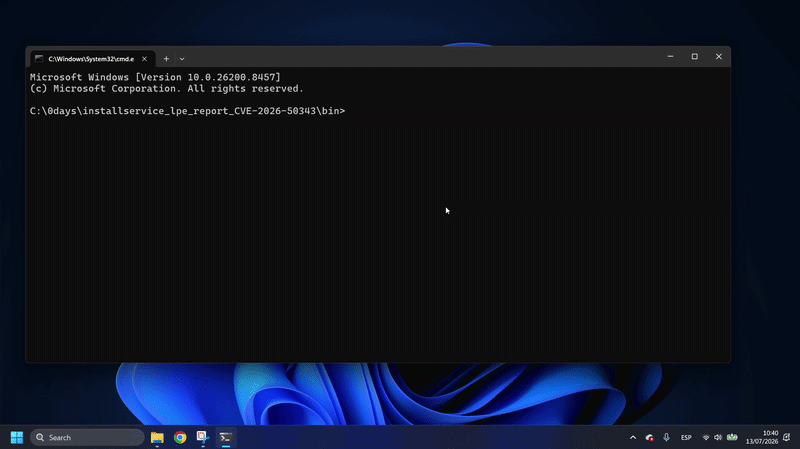This screenshot has width=800, height=449.
Task: Click the Microsoft Corporation copyright line
Action: 167,88
